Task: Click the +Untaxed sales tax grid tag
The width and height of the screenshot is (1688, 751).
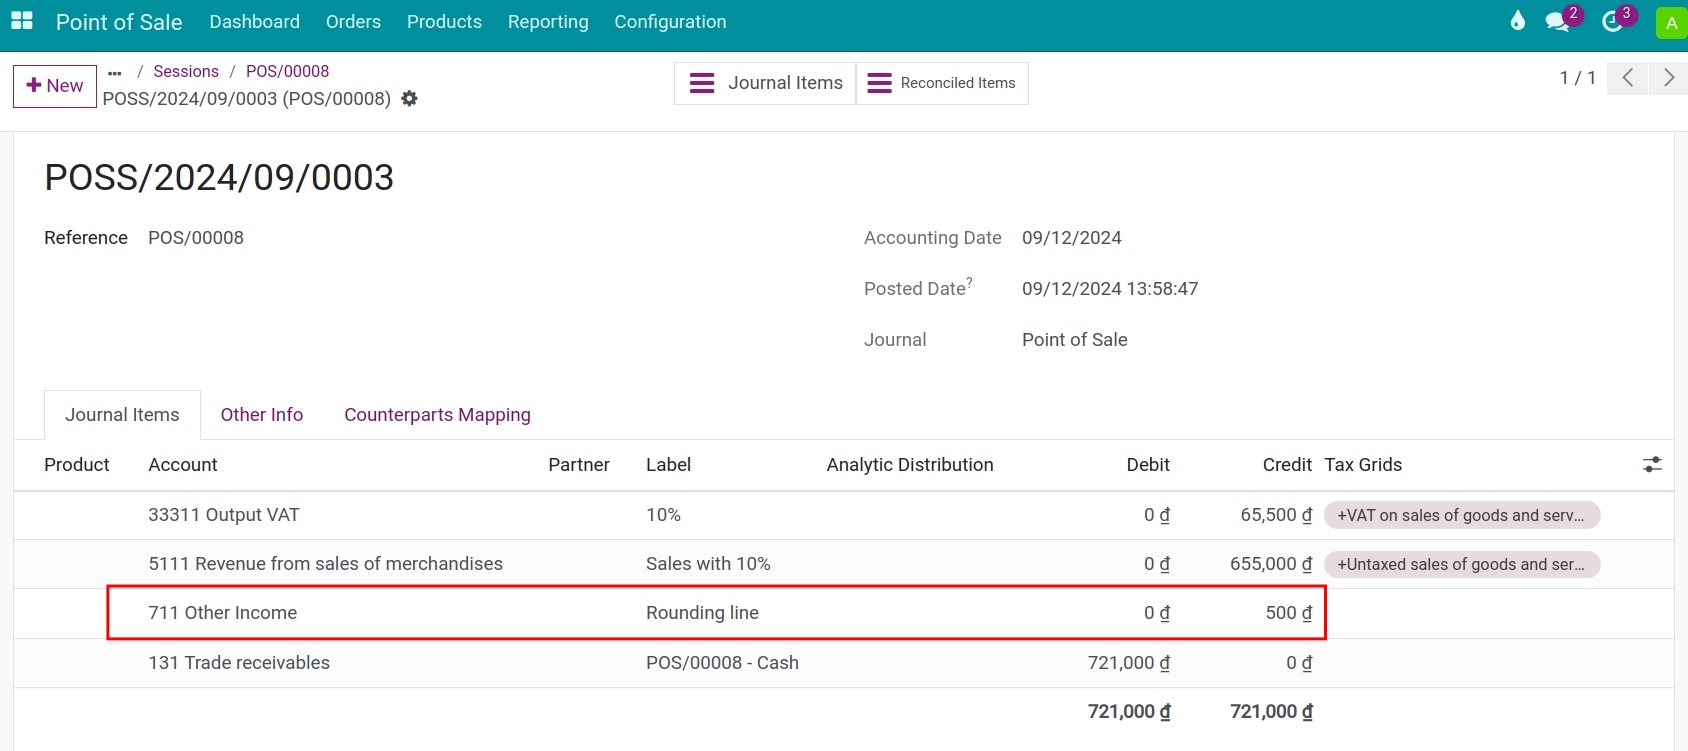Action: [x=1461, y=564]
